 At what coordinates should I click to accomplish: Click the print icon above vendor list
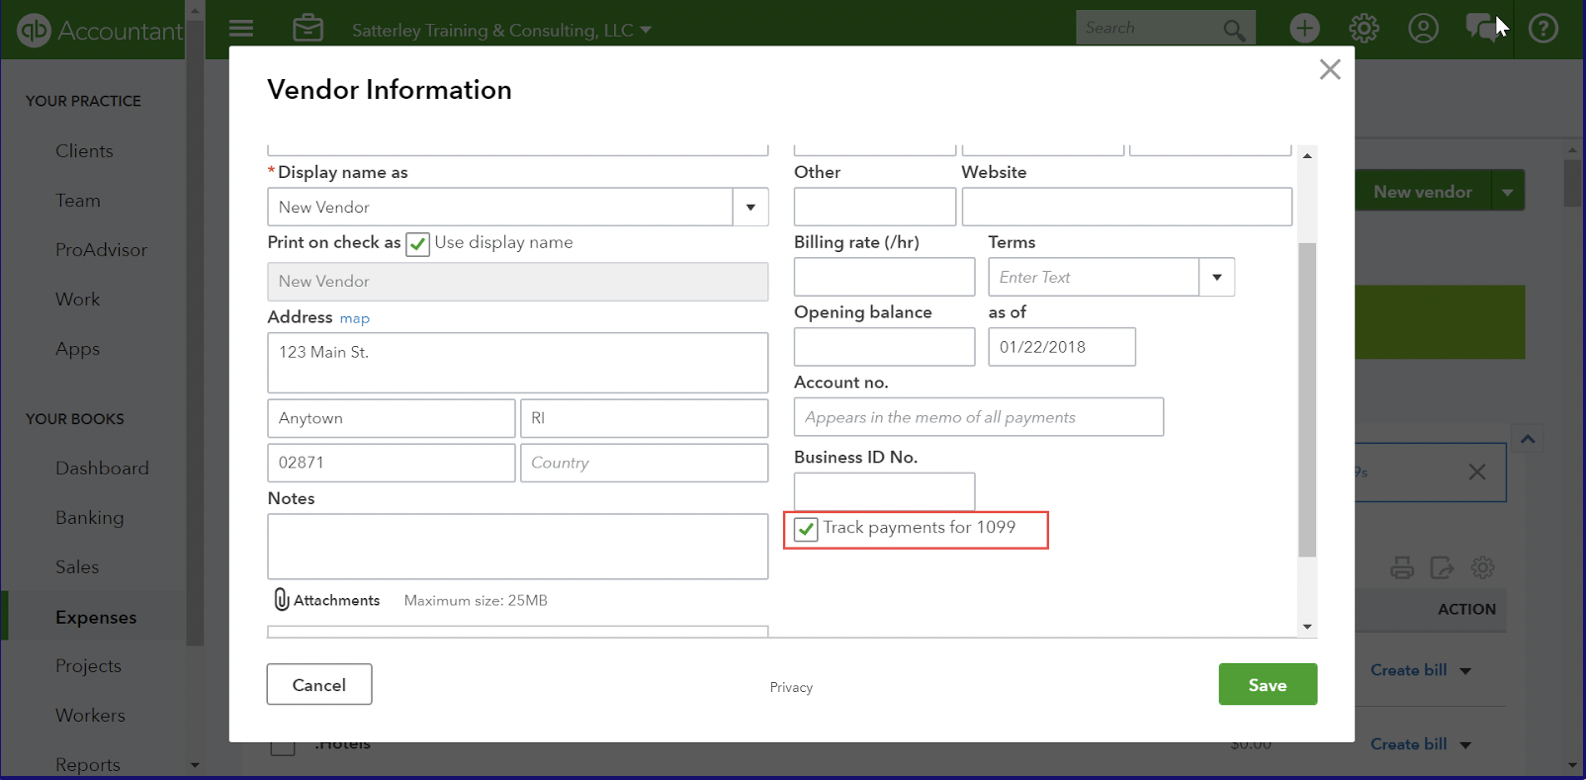[1402, 568]
